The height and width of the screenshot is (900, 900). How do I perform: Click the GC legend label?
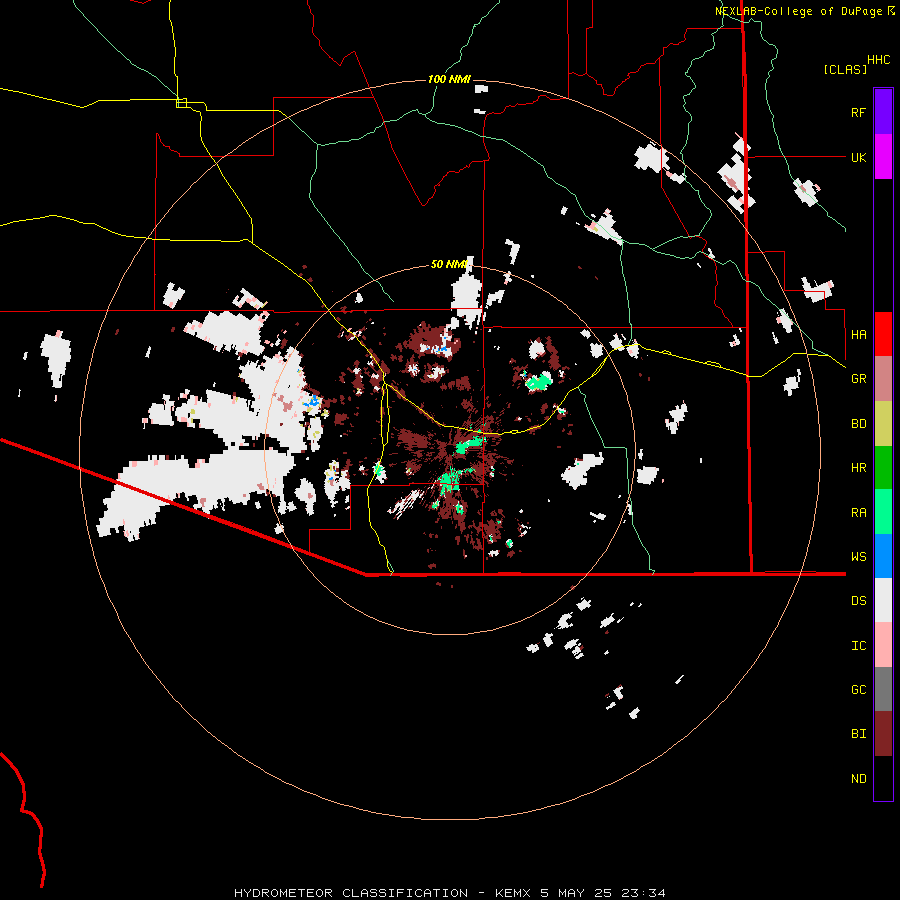(858, 689)
